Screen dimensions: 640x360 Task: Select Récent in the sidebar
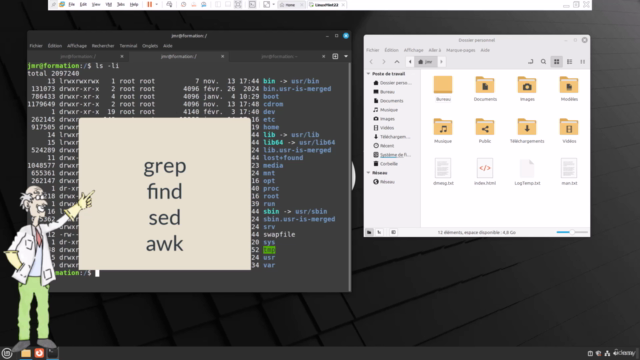384,146
